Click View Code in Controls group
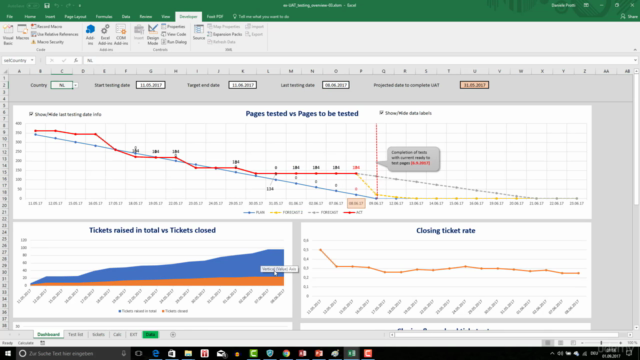This screenshot has height=360, width=640. (x=173, y=34)
